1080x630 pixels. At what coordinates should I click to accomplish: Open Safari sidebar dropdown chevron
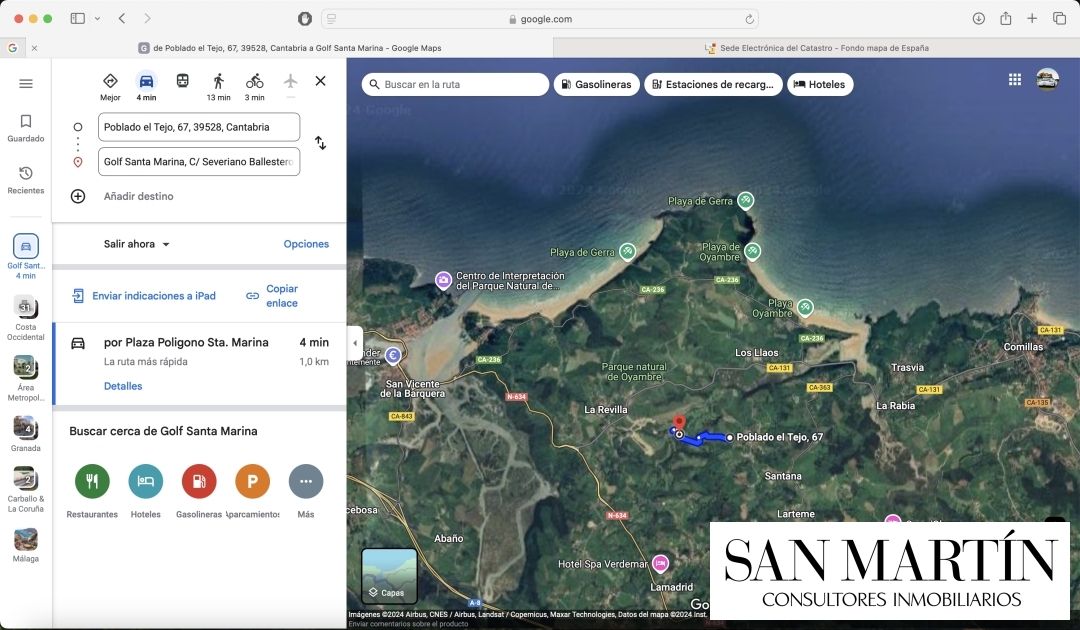(97, 19)
